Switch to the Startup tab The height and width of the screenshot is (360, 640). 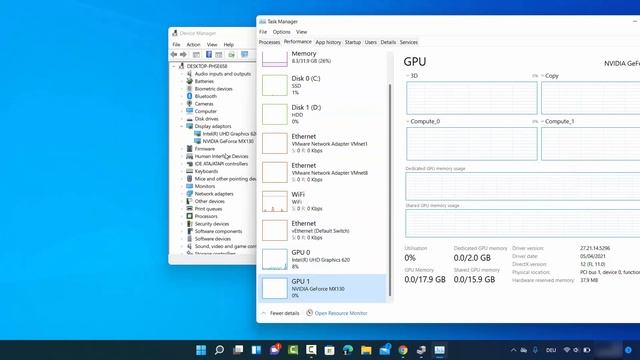pos(353,42)
